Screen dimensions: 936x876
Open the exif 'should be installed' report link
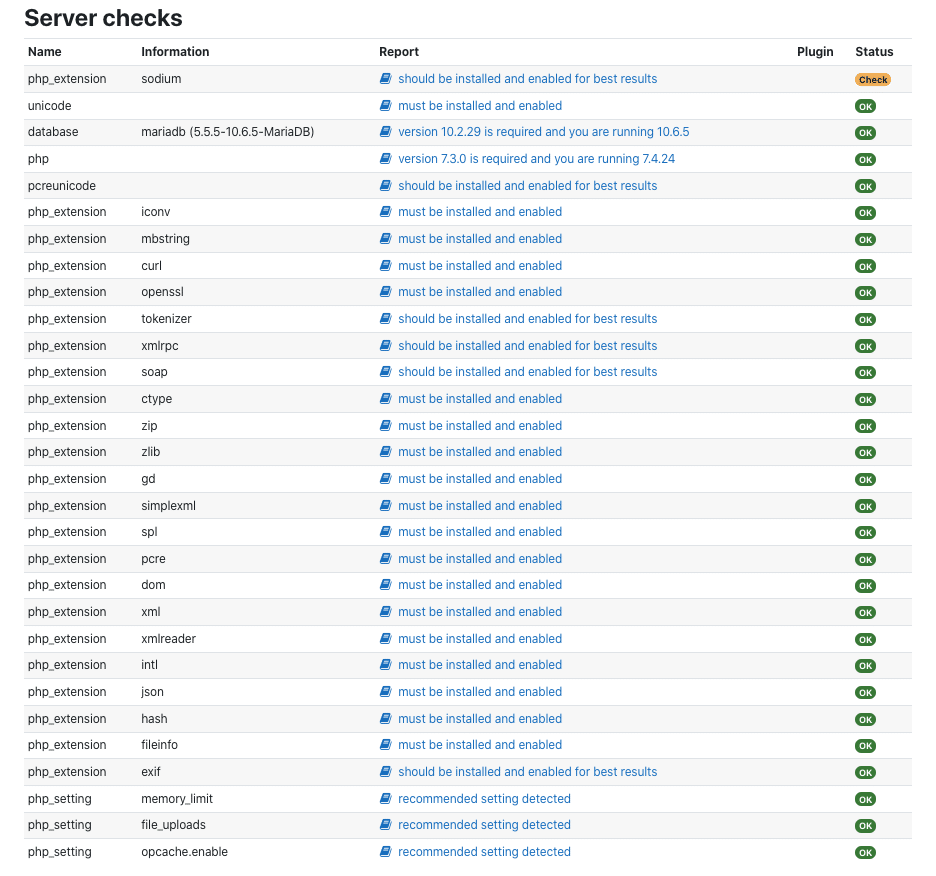point(527,772)
